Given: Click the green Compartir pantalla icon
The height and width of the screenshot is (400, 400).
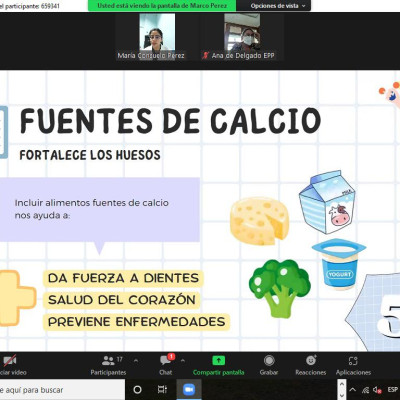Looking at the screenshot, I should [x=218, y=360].
